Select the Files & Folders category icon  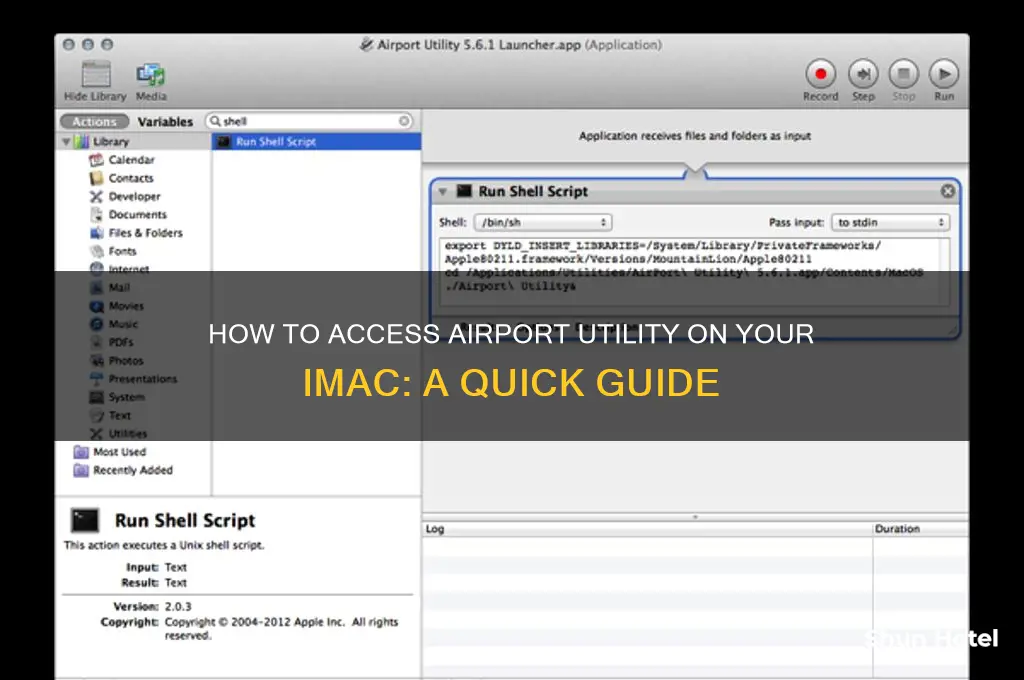coord(96,233)
